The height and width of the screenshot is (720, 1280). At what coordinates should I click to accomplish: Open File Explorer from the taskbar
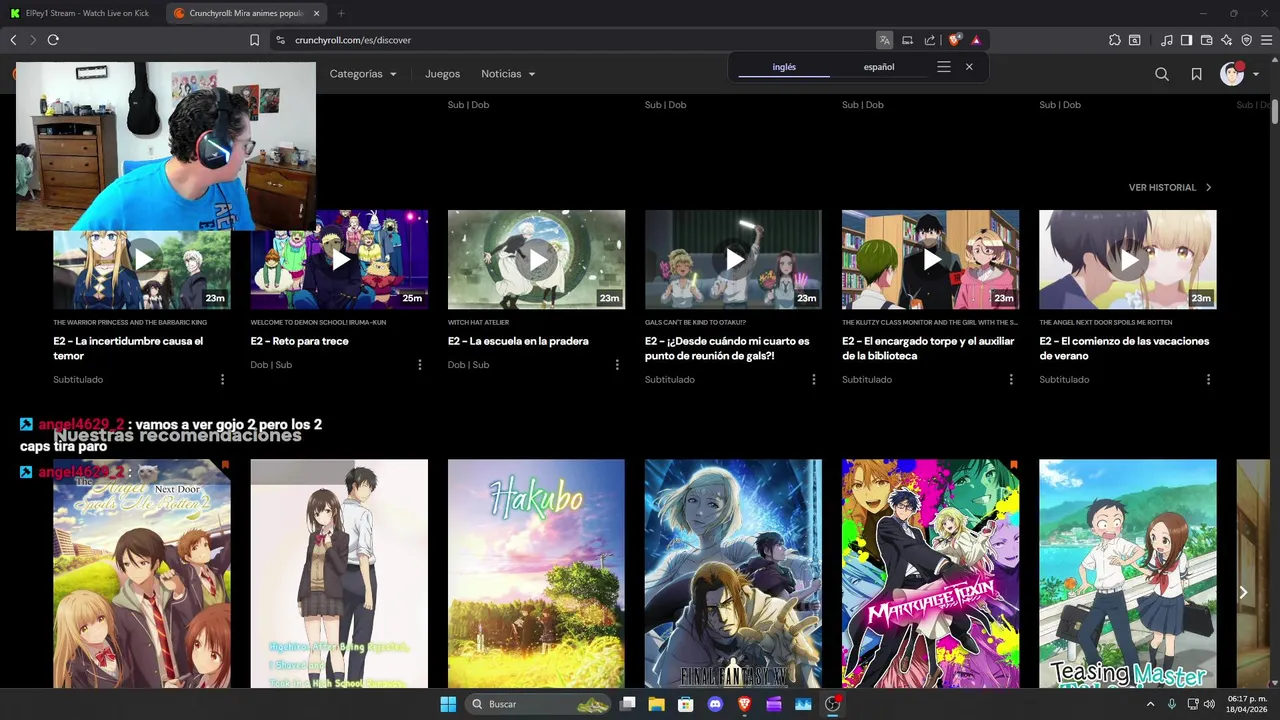656,704
